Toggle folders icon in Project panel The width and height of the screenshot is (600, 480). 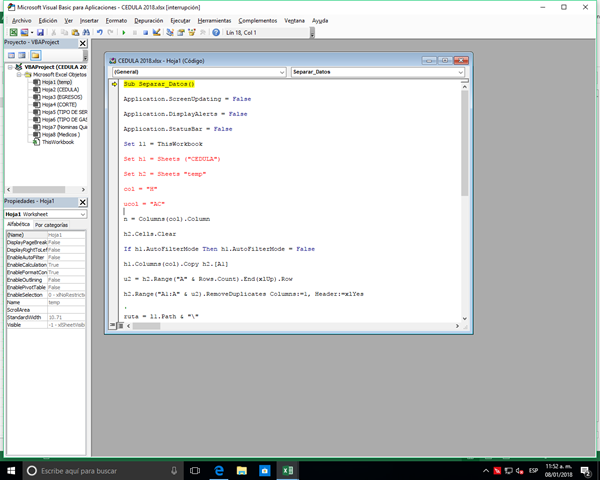coord(35,55)
